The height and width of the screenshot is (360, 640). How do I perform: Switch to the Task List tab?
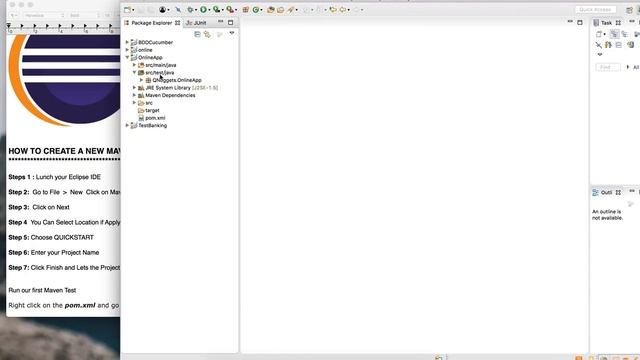(607, 23)
